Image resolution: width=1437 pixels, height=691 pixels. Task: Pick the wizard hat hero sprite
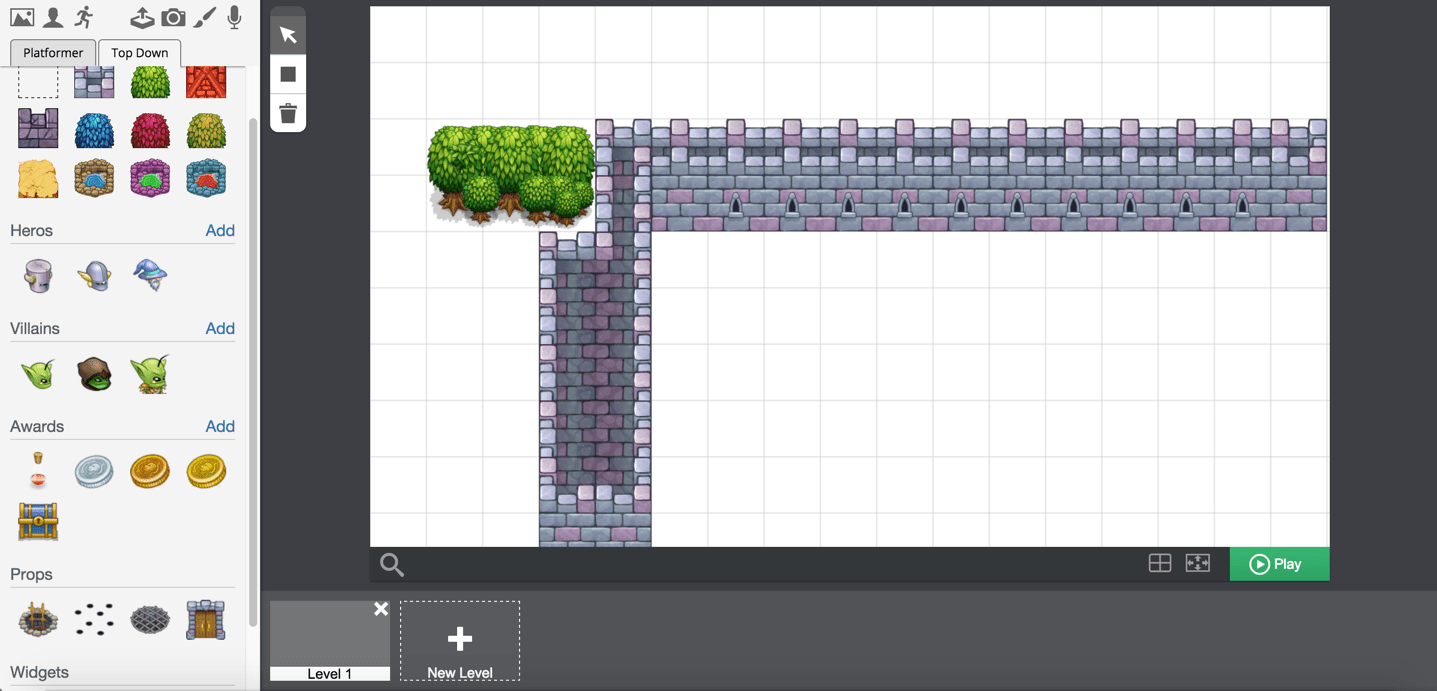(150, 274)
